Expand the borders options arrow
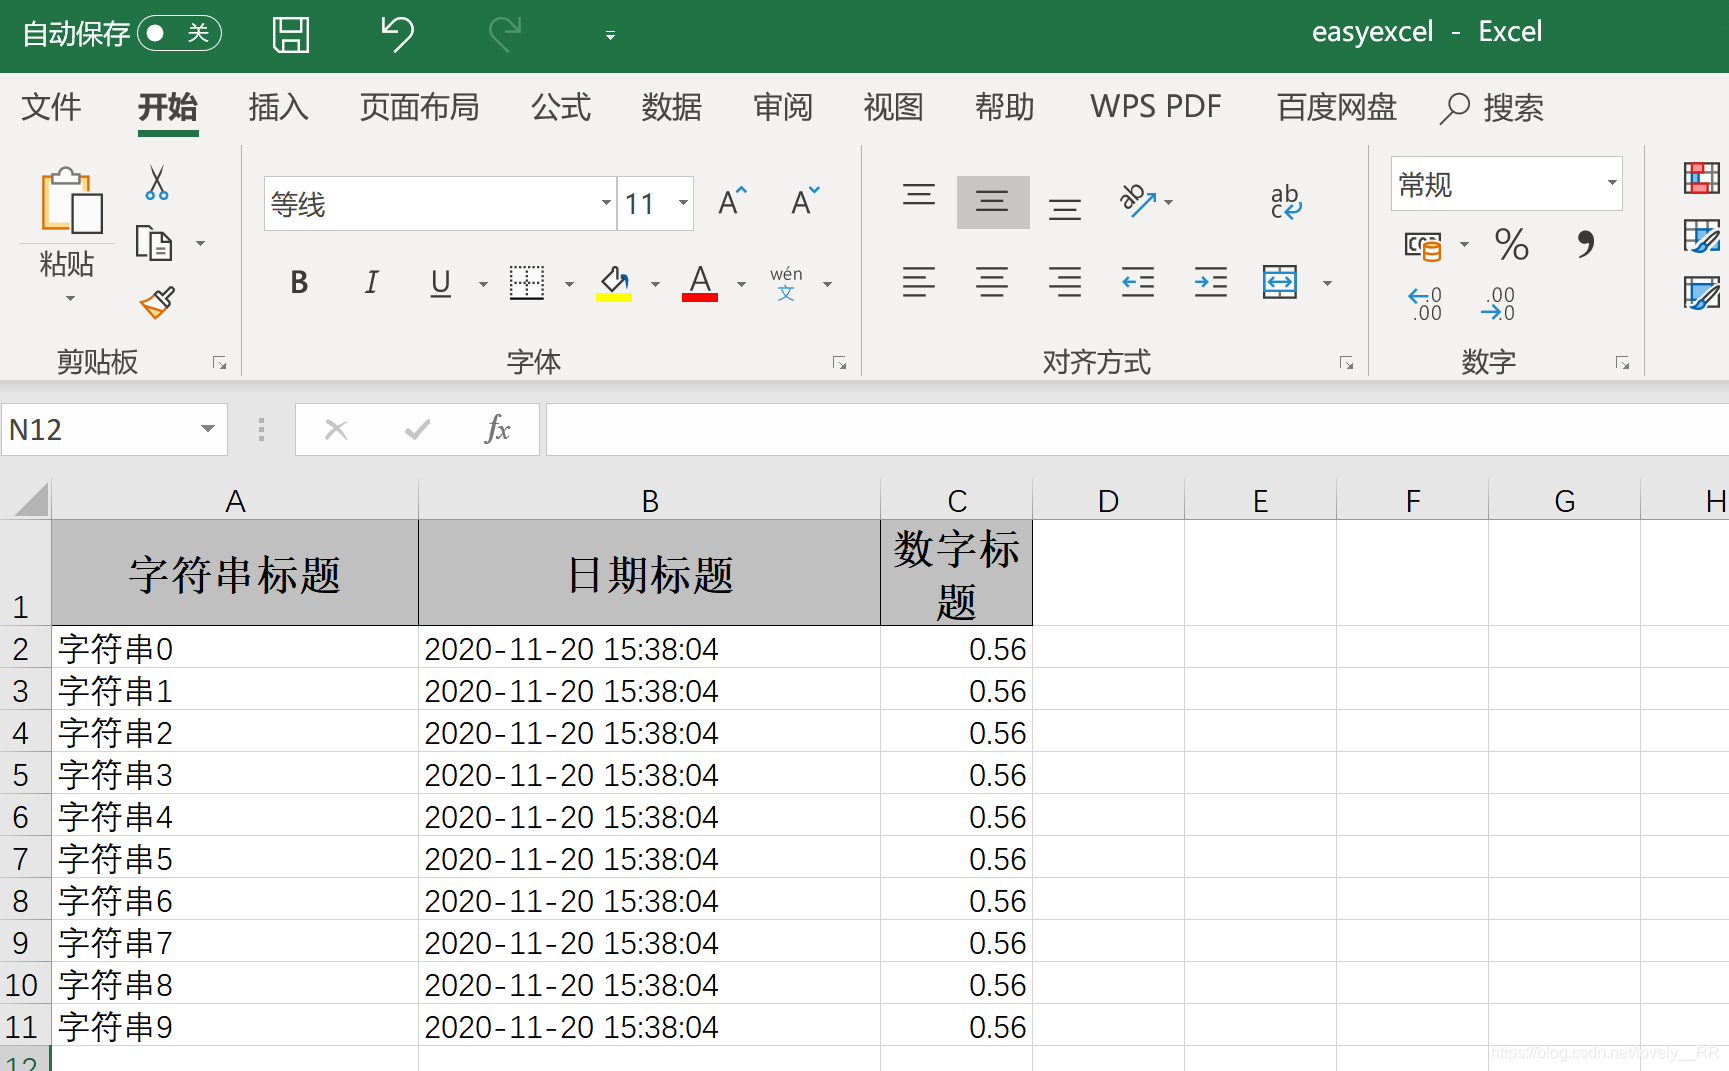The height and width of the screenshot is (1071, 1729). 569,284
